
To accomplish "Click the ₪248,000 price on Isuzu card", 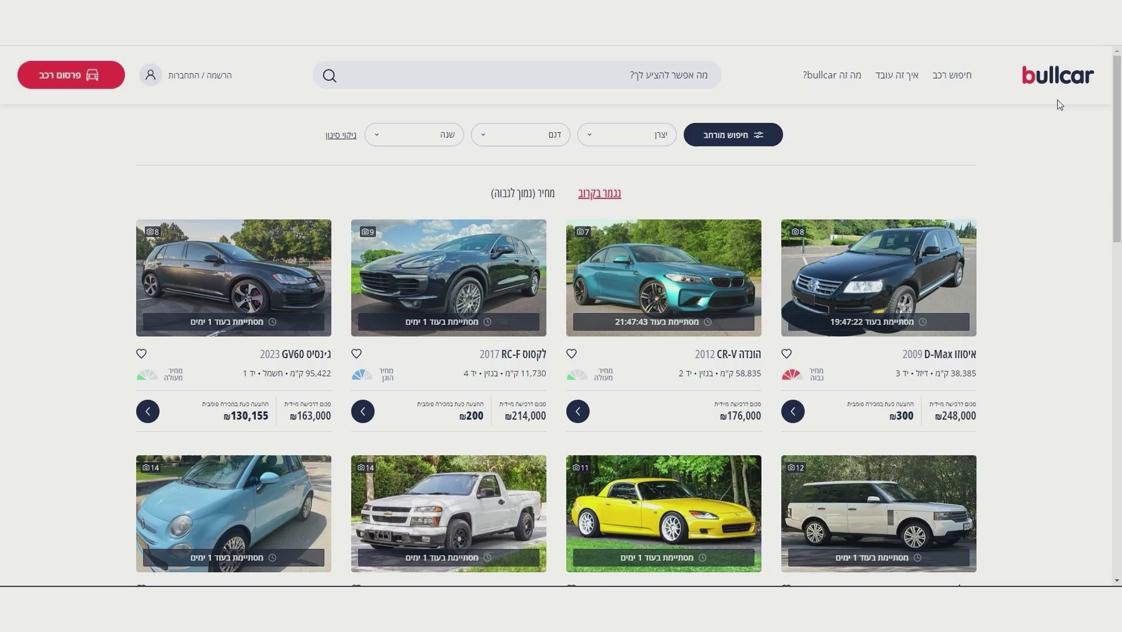I will pyautogui.click(x=955, y=416).
